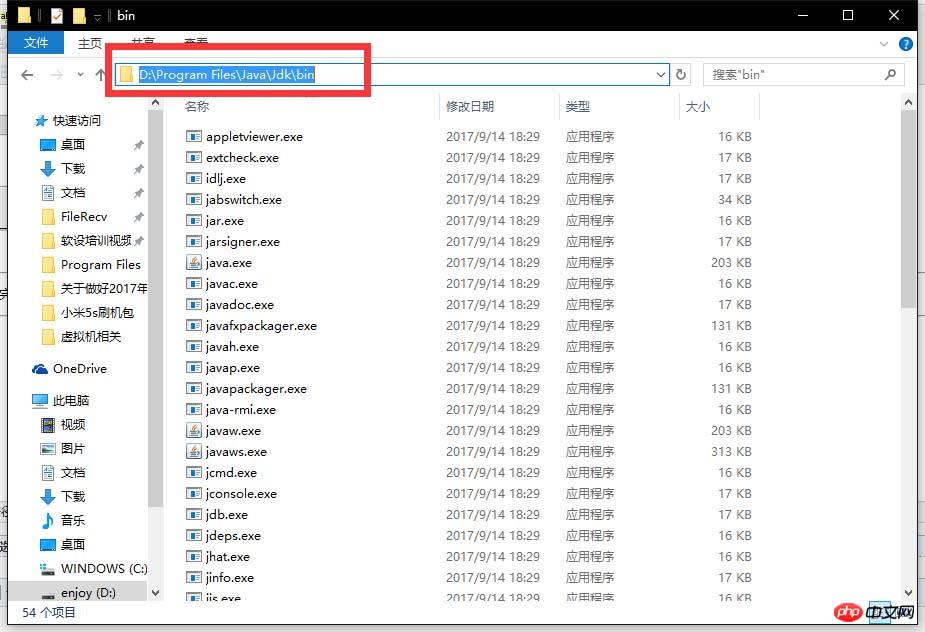Switch to the 主页 ribbon tab

pos(90,43)
